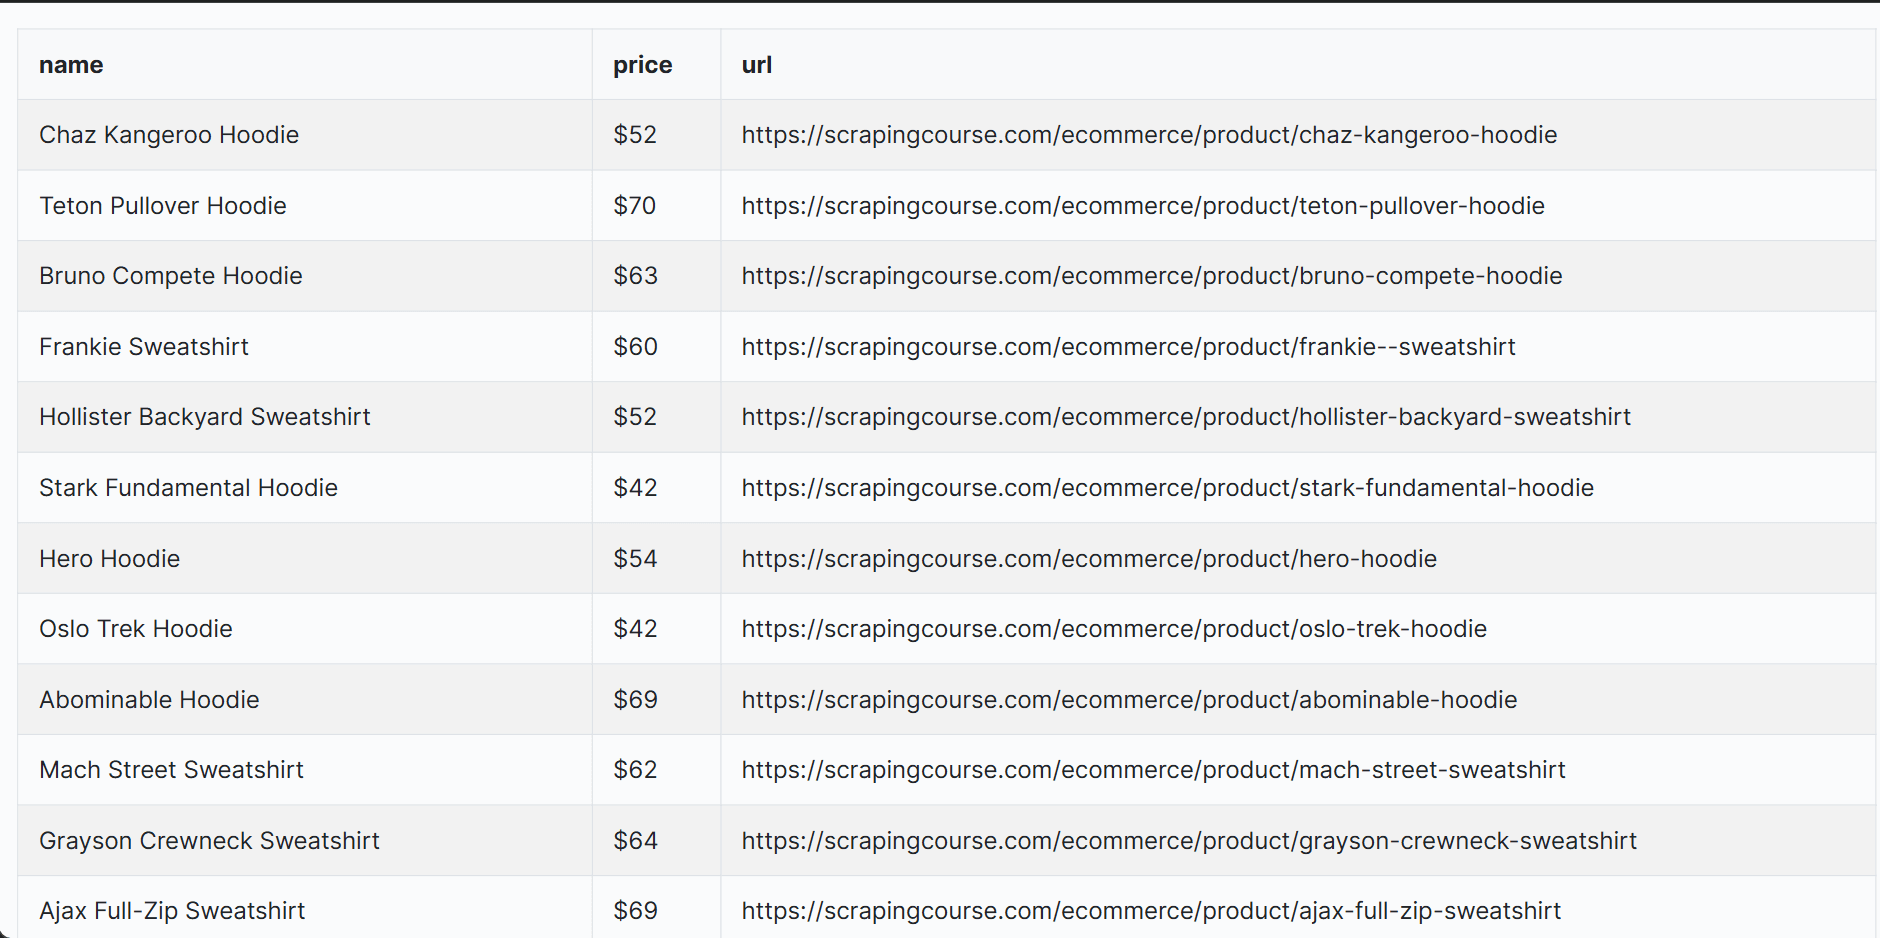Click the stark-fundamental-hoodie product URL

tap(1168, 488)
